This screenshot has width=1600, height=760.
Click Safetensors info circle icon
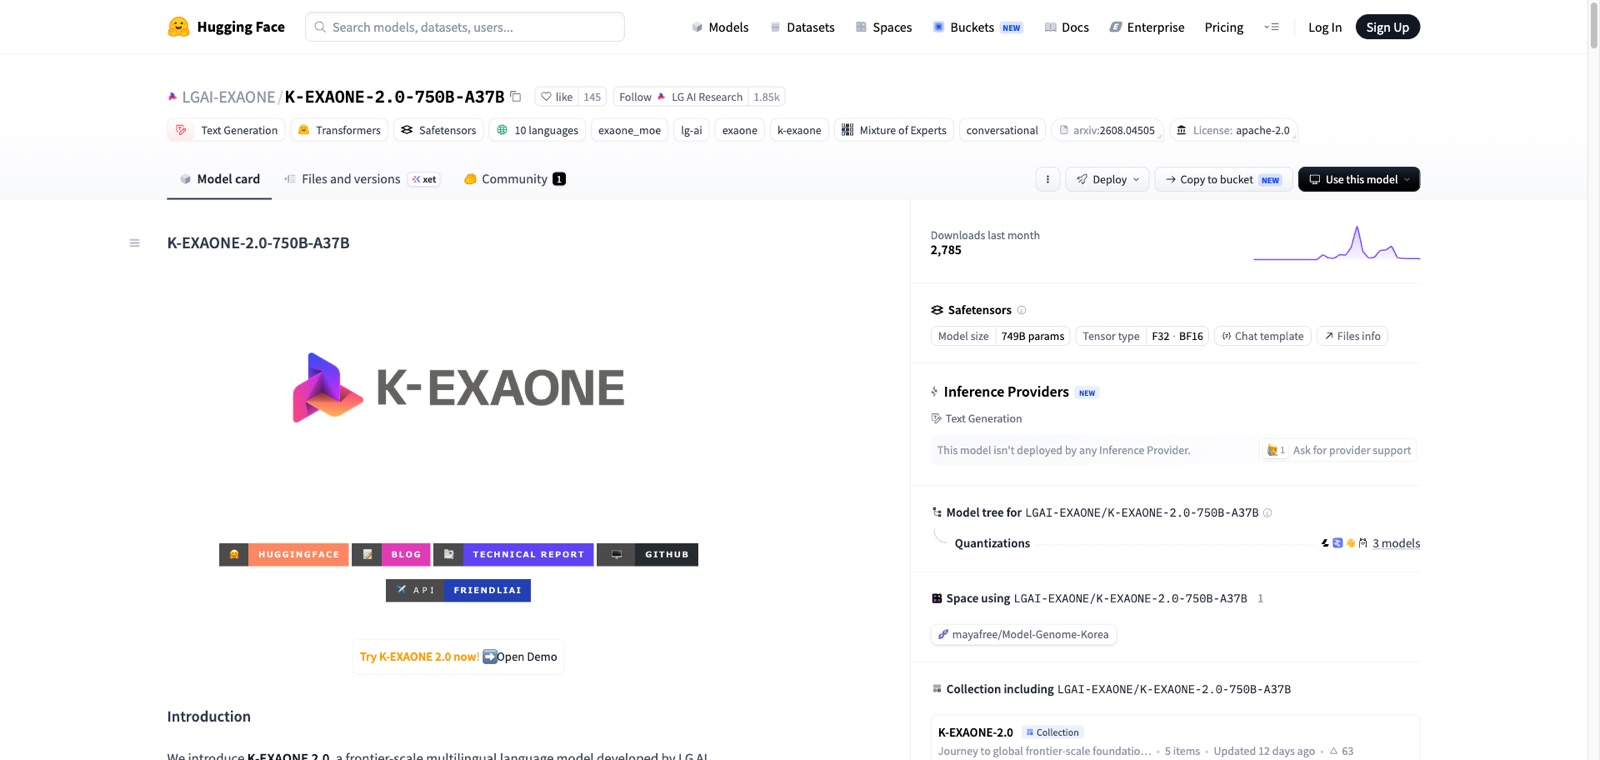pyautogui.click(x=1021, y=310)
